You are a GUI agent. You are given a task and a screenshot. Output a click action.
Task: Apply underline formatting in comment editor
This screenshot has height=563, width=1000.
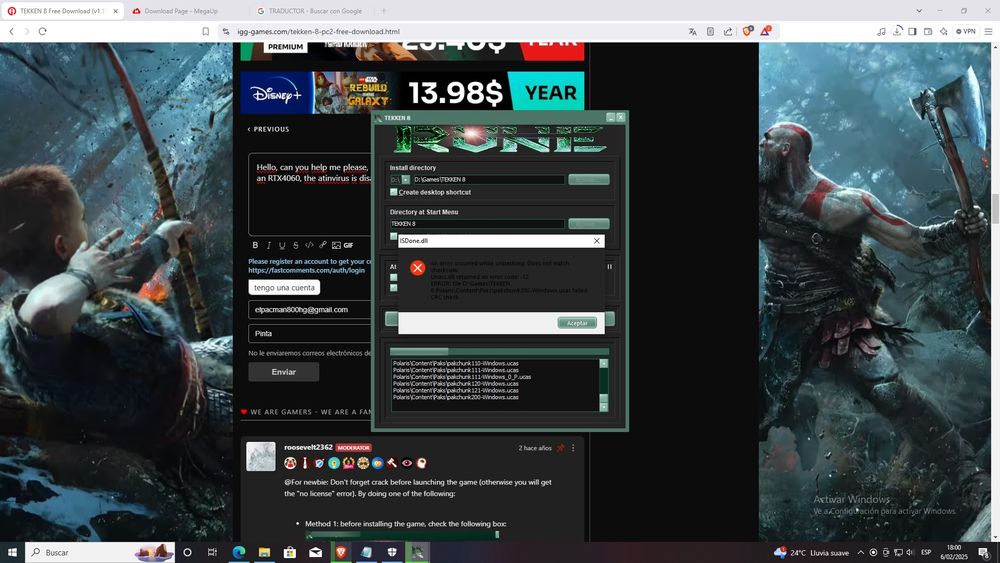[282, 245]
